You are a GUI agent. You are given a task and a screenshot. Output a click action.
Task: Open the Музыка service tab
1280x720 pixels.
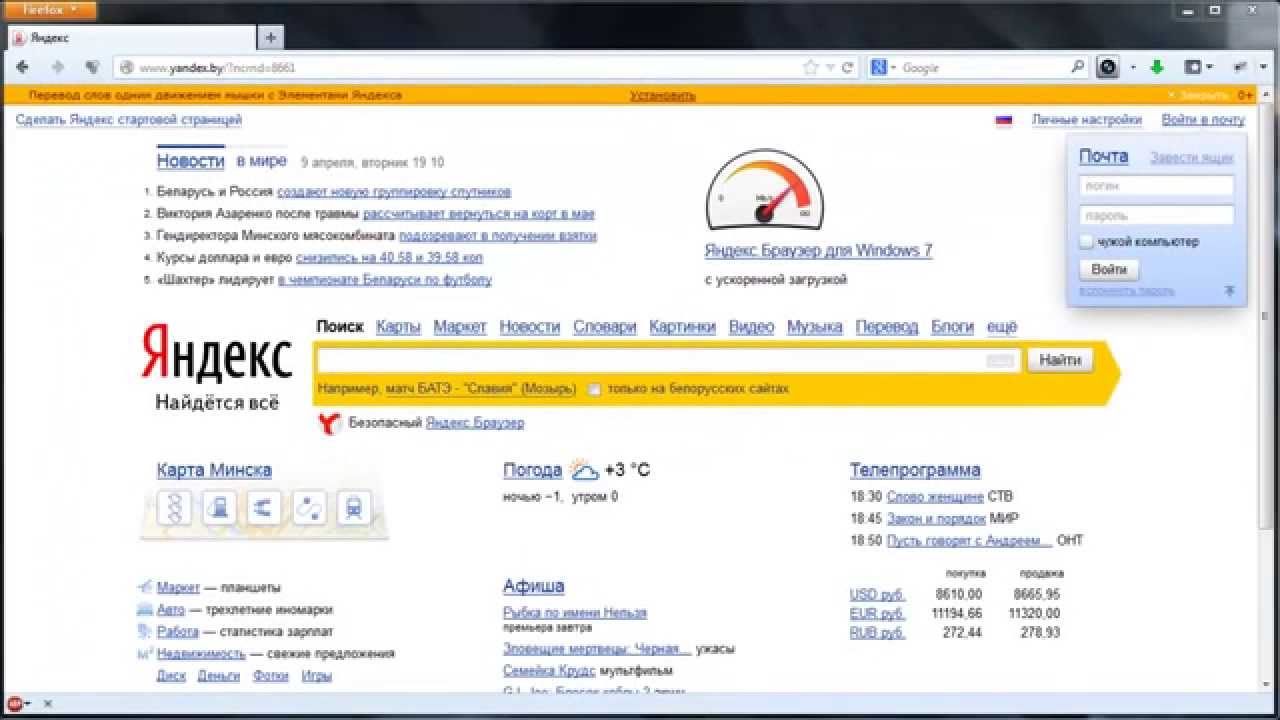(x=814, y=327)
